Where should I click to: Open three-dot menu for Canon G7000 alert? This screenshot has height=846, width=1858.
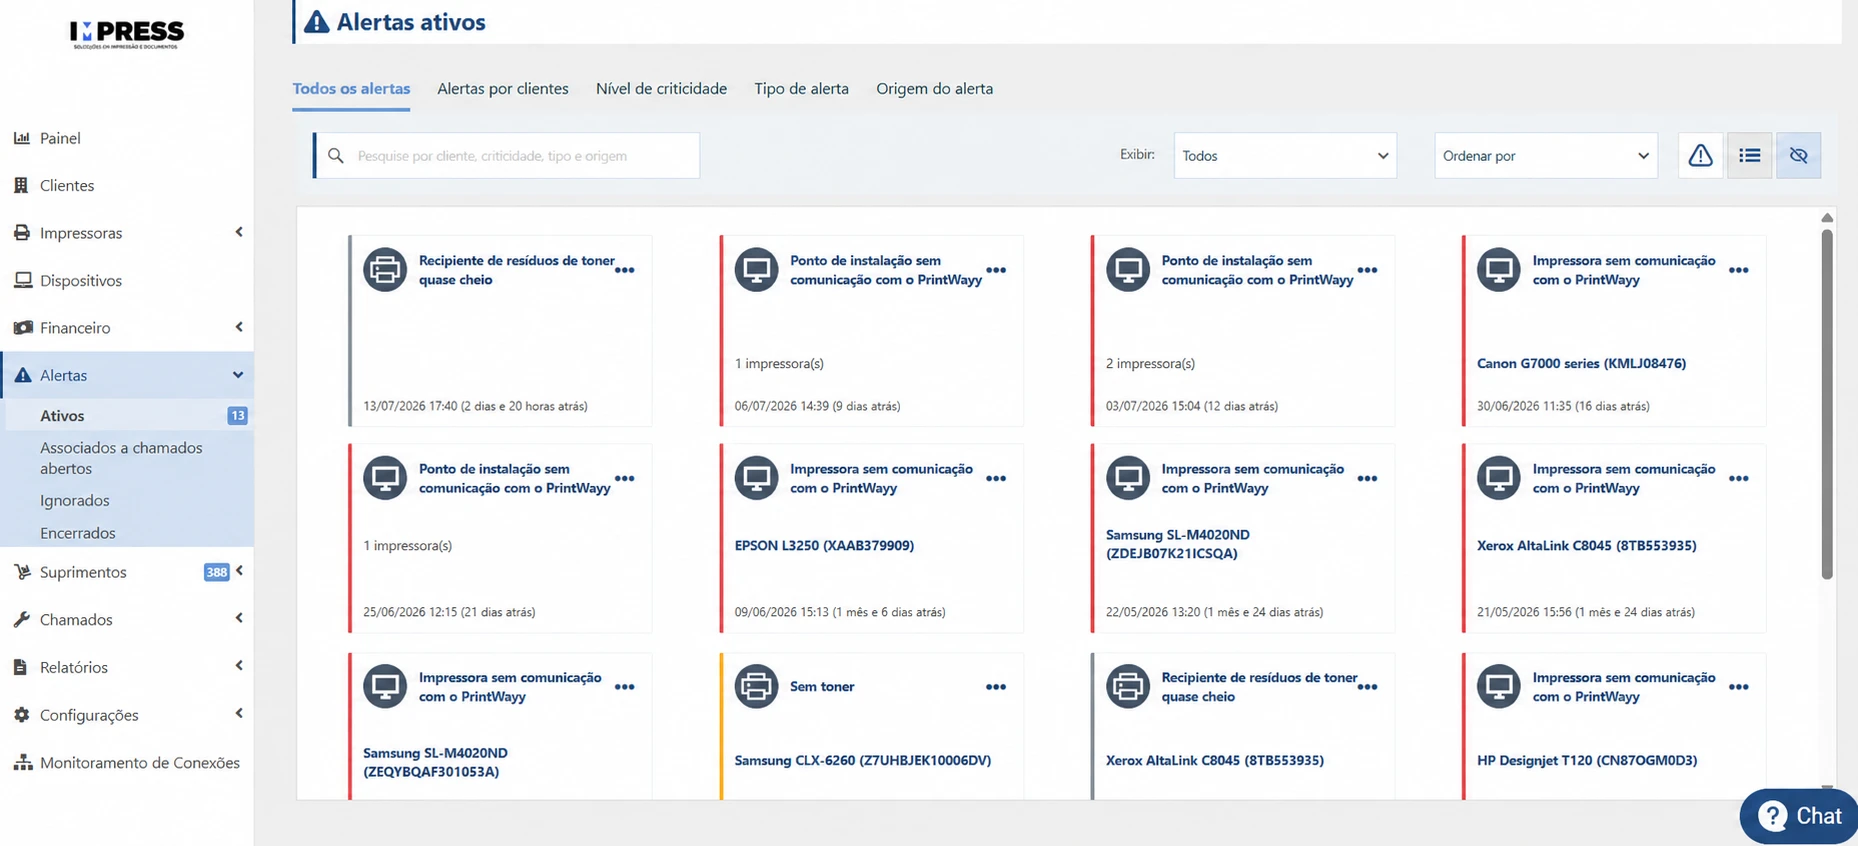tap(1739, 270)
